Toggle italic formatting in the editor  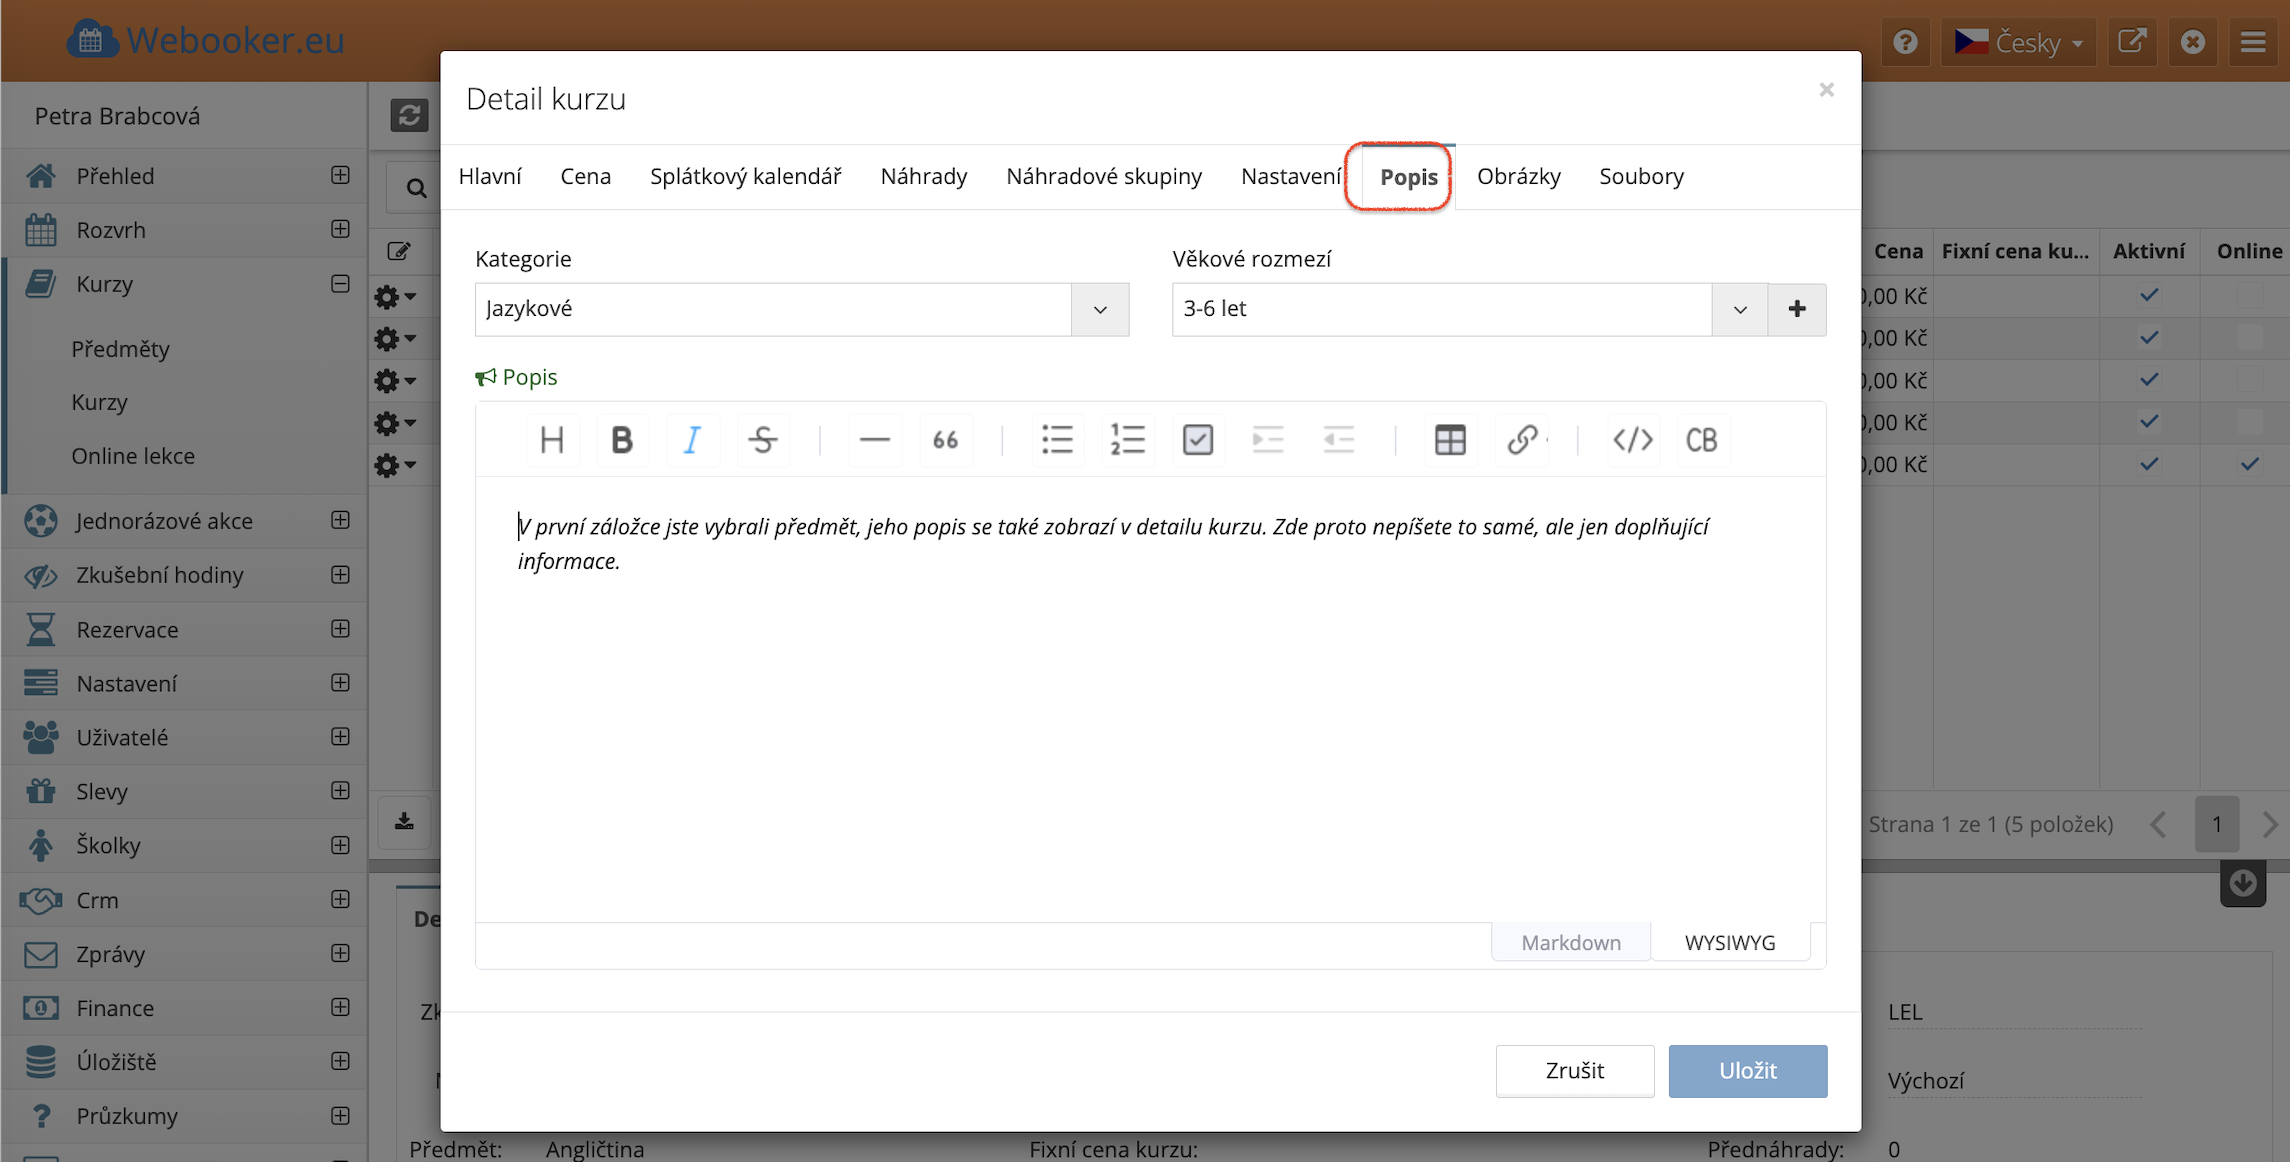(x=692, y=440)
